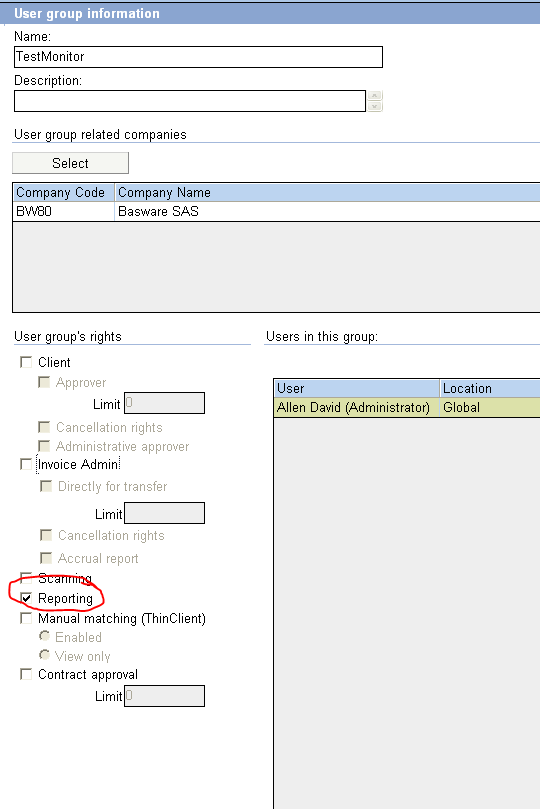Click the Company Code column header
This screenshot has width=540, height=809.
[x=63, y=192]
